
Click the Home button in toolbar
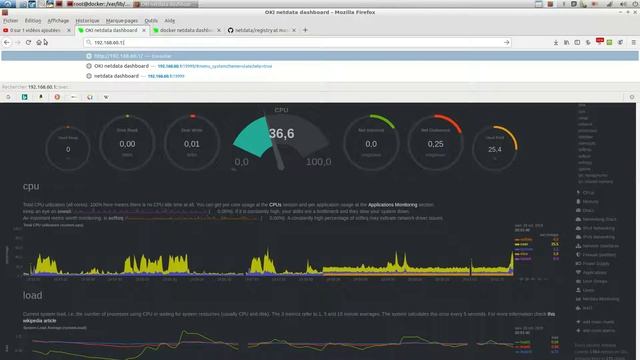pyautogui.click(x=39, y=42)
